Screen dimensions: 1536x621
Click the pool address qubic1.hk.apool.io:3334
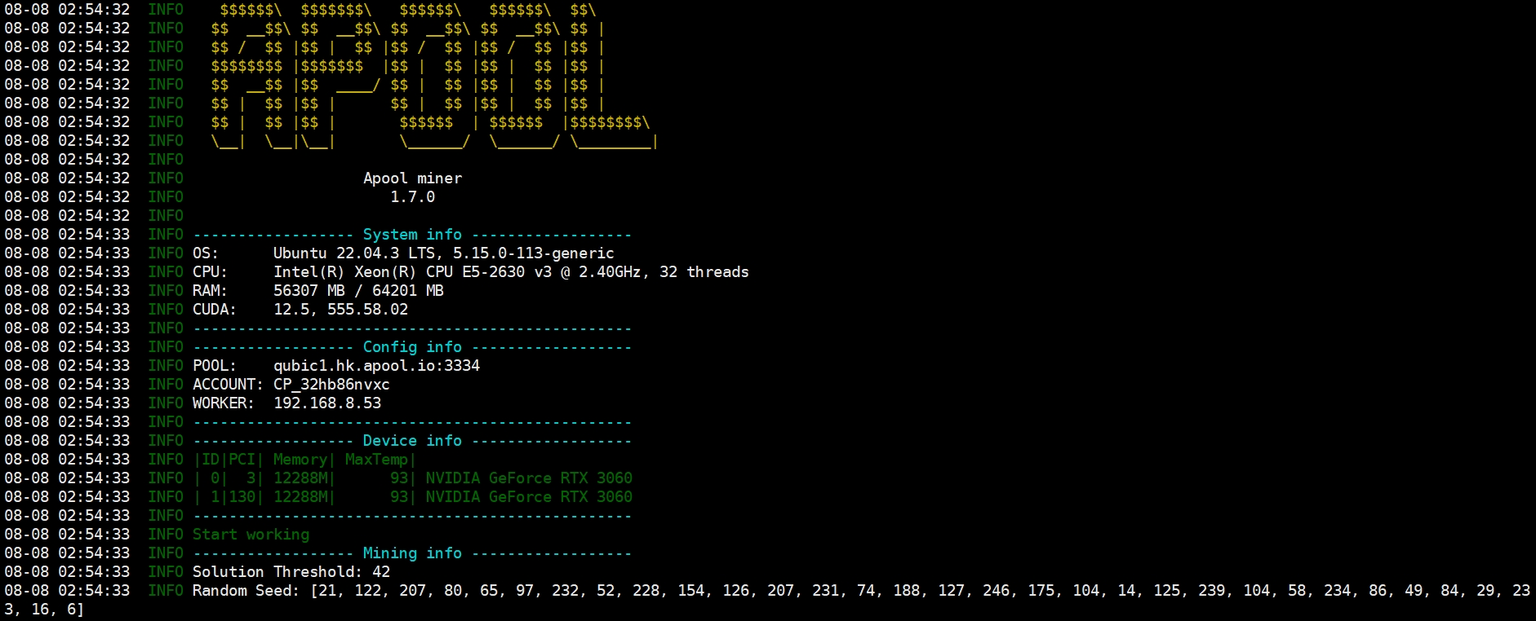(376, 366)
